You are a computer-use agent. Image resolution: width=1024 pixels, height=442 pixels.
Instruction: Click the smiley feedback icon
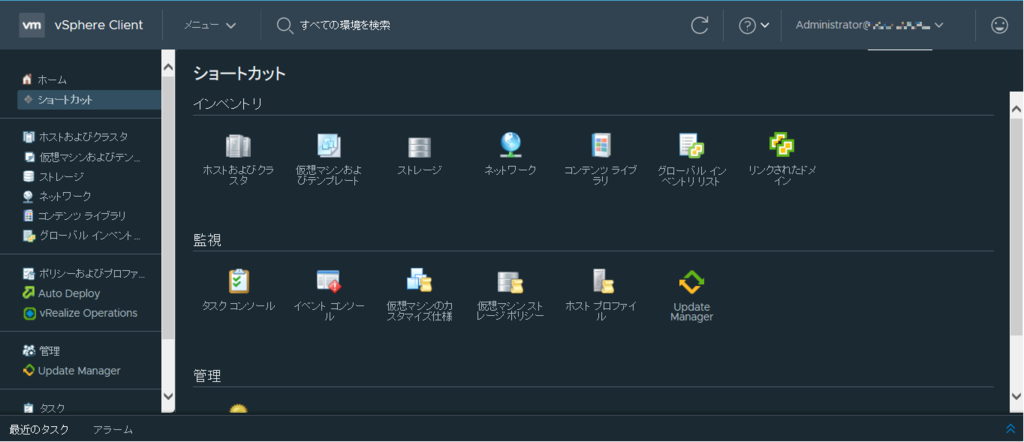pyautogui.click(x=999, y=25)
